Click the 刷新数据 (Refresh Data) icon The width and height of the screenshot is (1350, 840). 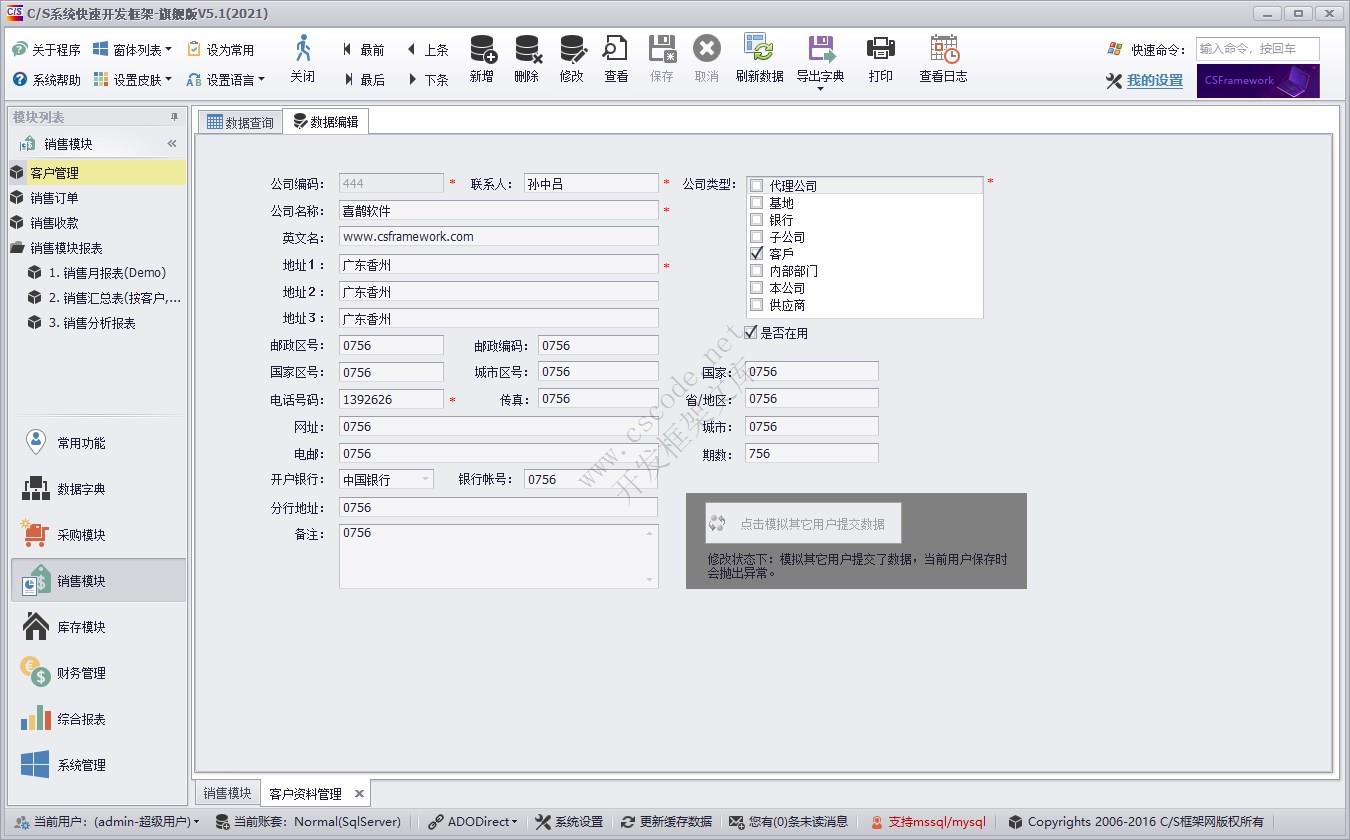pyautogui.click(x=760, y=60)
